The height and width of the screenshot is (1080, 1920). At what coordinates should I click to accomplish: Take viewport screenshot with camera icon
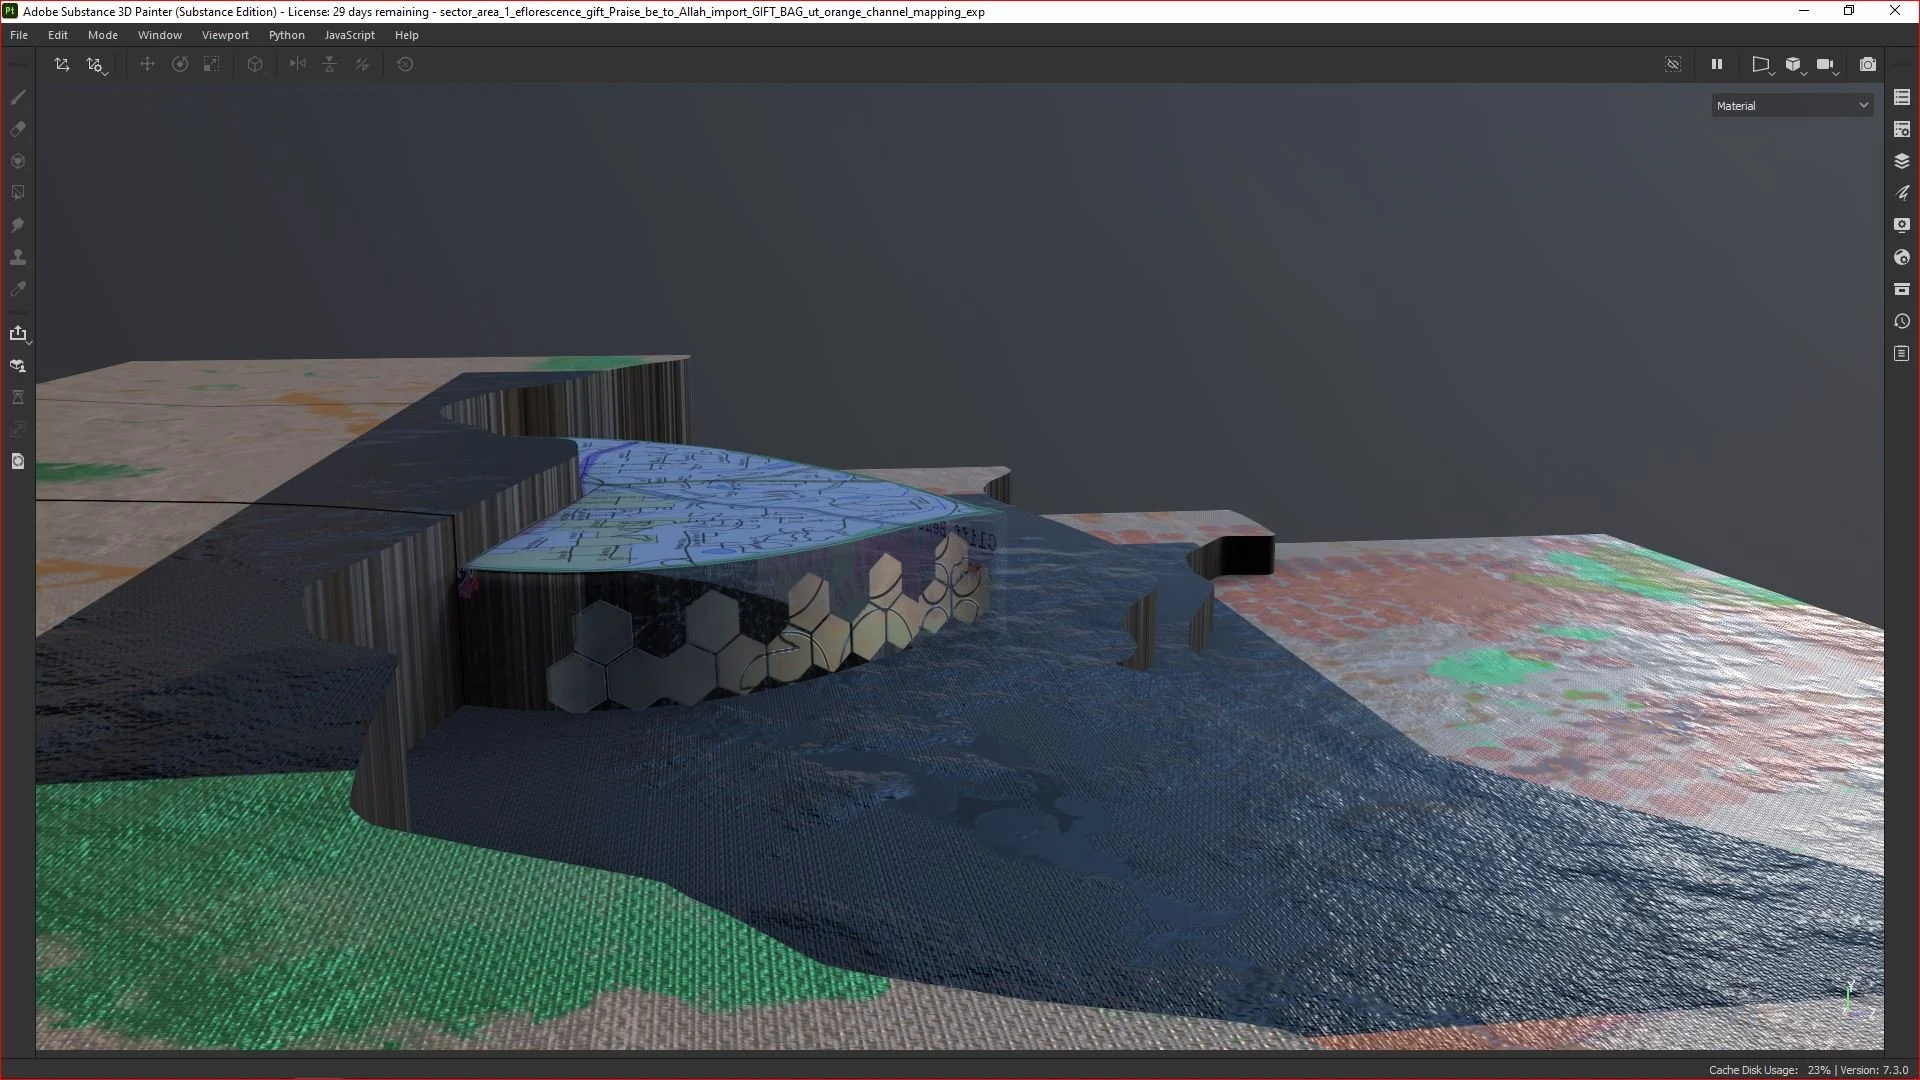coord(1867,64)
